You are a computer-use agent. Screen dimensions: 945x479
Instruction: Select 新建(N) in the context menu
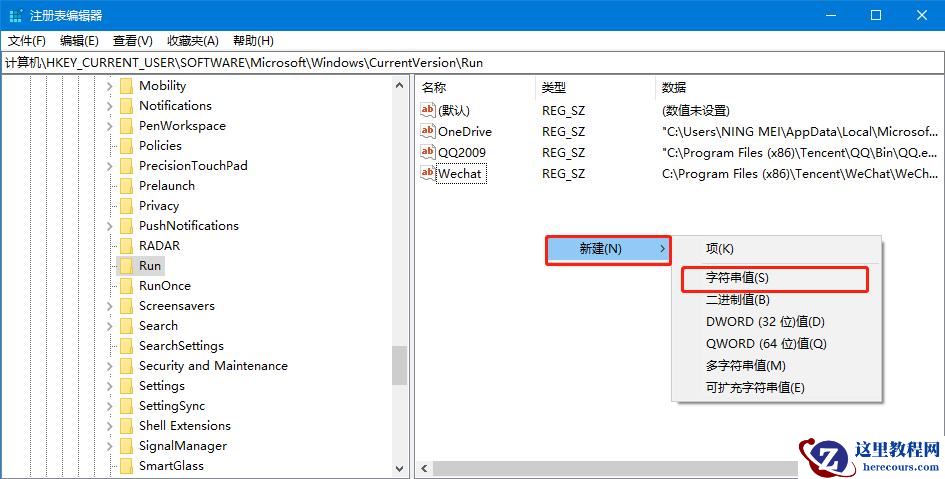tap(608, 249)
